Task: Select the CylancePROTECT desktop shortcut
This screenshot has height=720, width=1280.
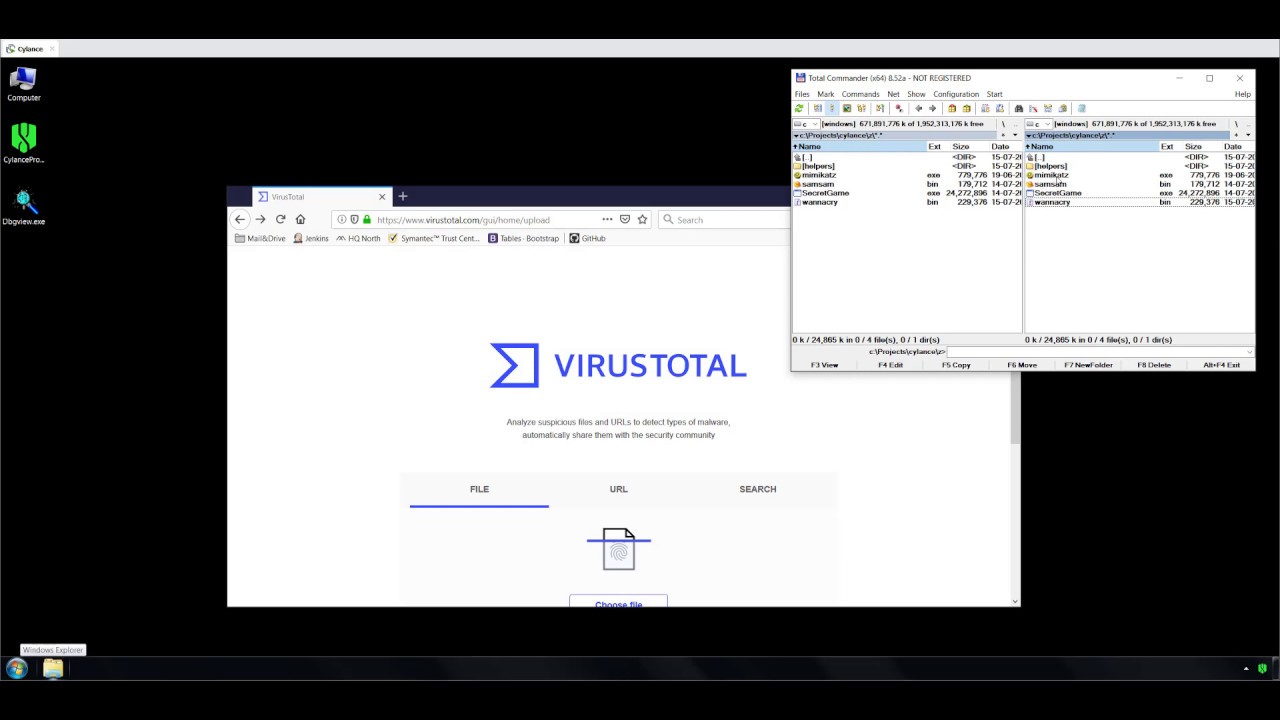Action: click(x=24, y=144)
